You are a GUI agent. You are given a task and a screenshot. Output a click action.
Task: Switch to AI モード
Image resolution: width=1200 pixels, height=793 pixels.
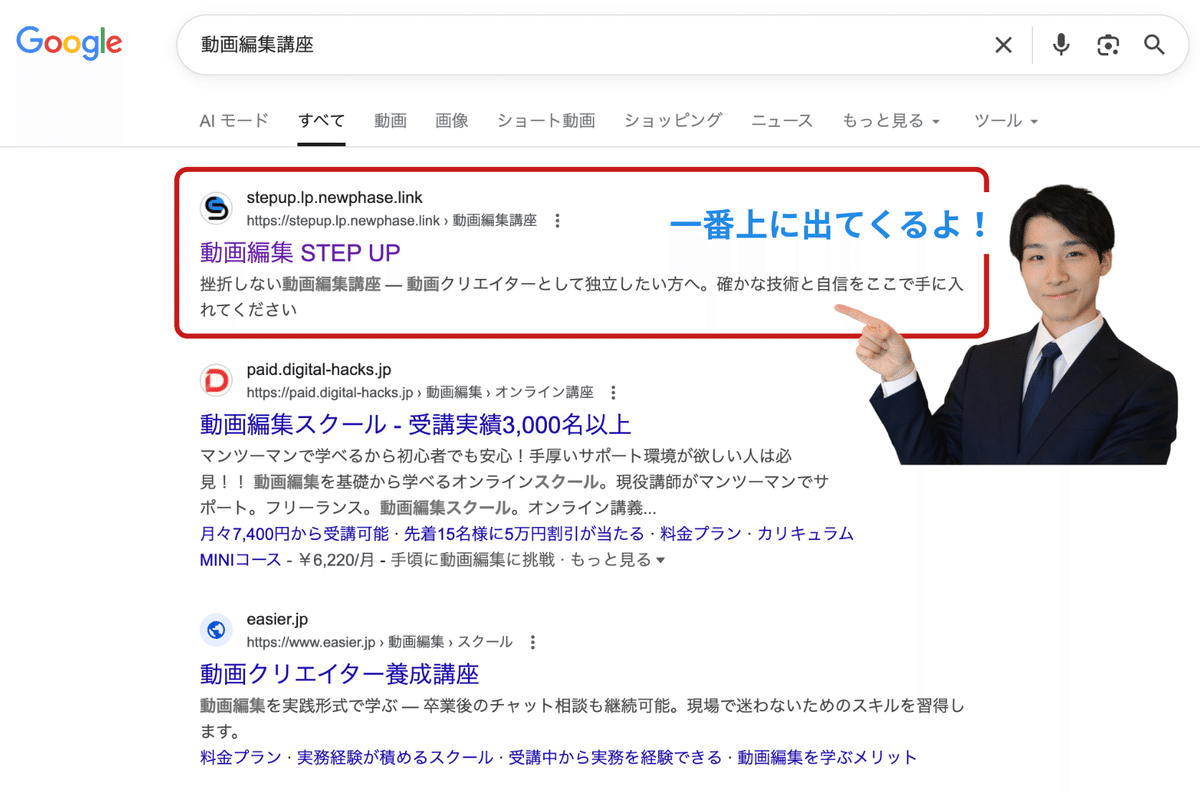[x=233, y=119]
